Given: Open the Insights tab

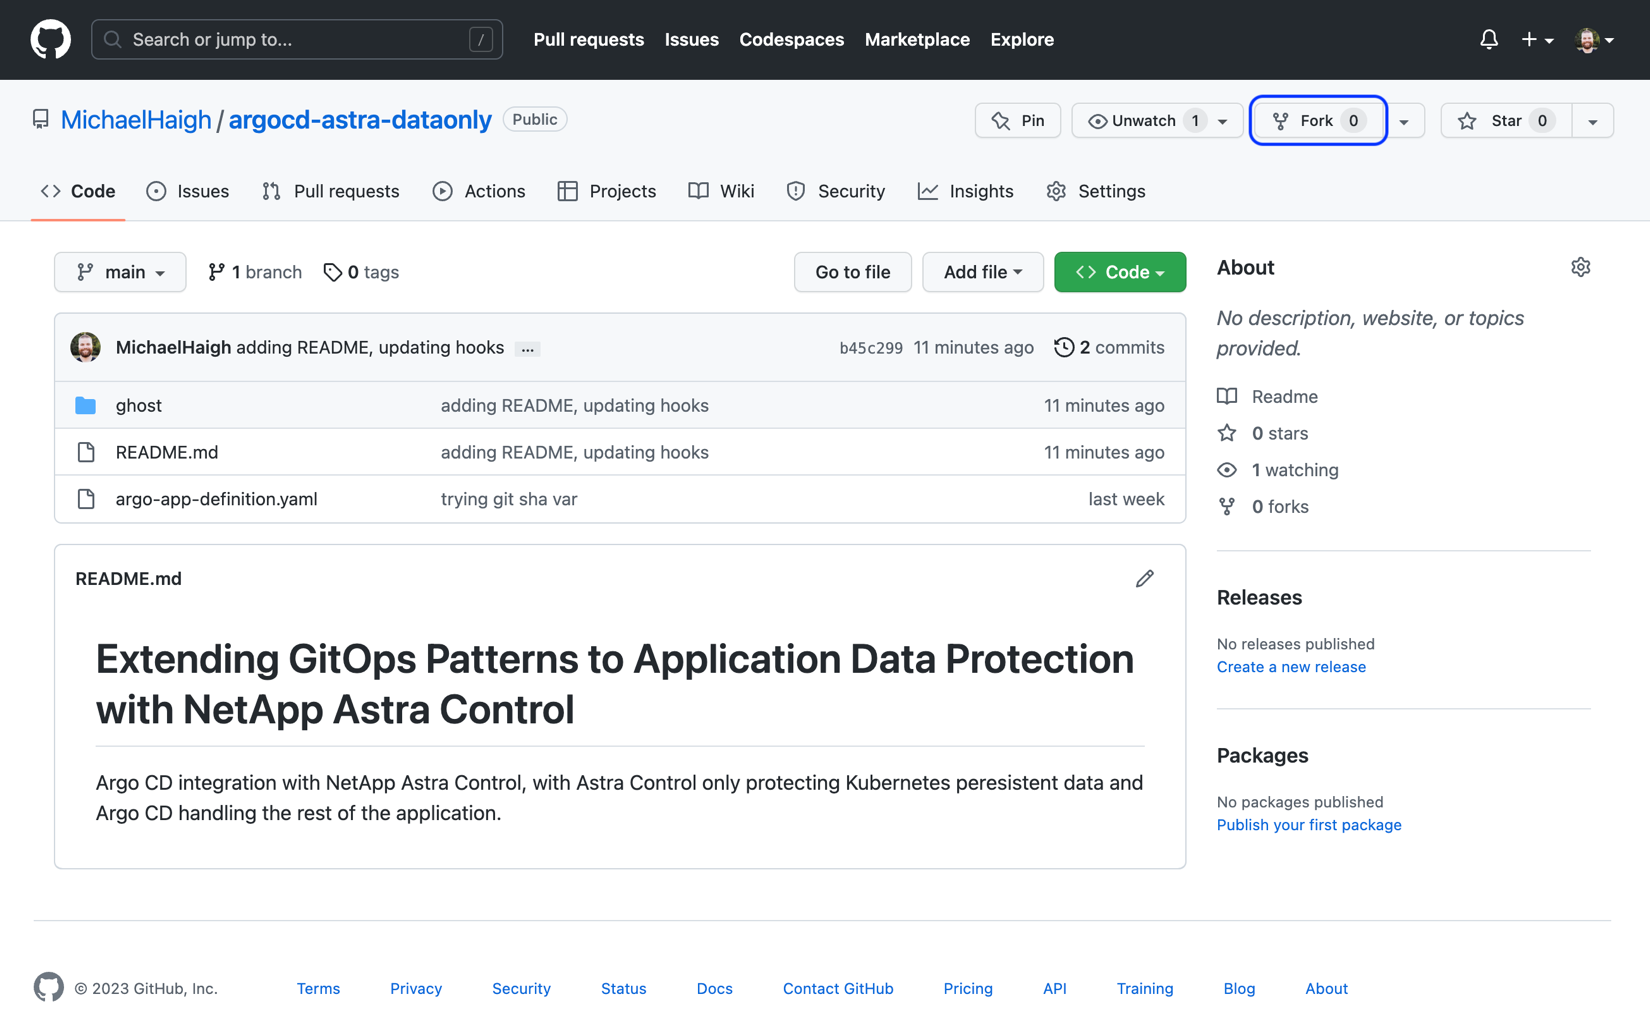Looking at the screenshot, I should pos(965,191).
